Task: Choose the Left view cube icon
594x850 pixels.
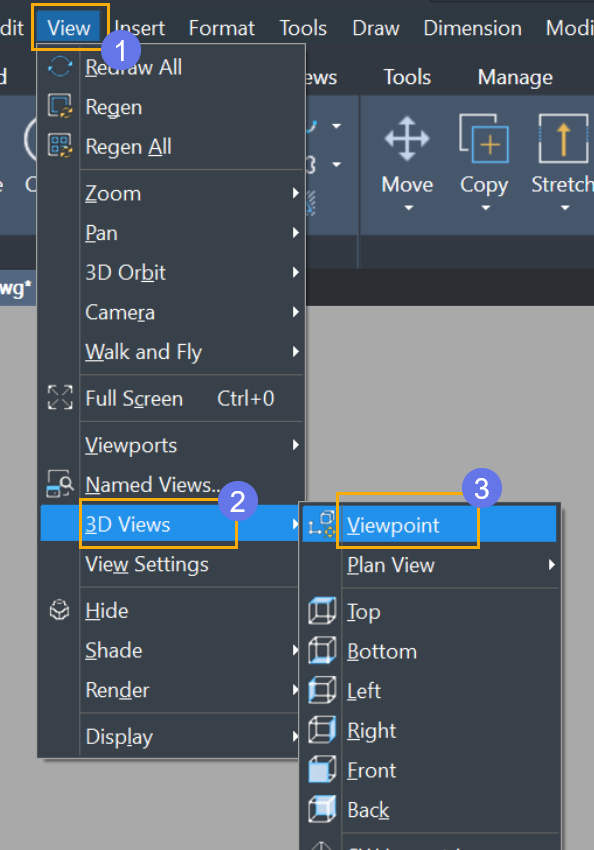Action: [x=322, y=691]
